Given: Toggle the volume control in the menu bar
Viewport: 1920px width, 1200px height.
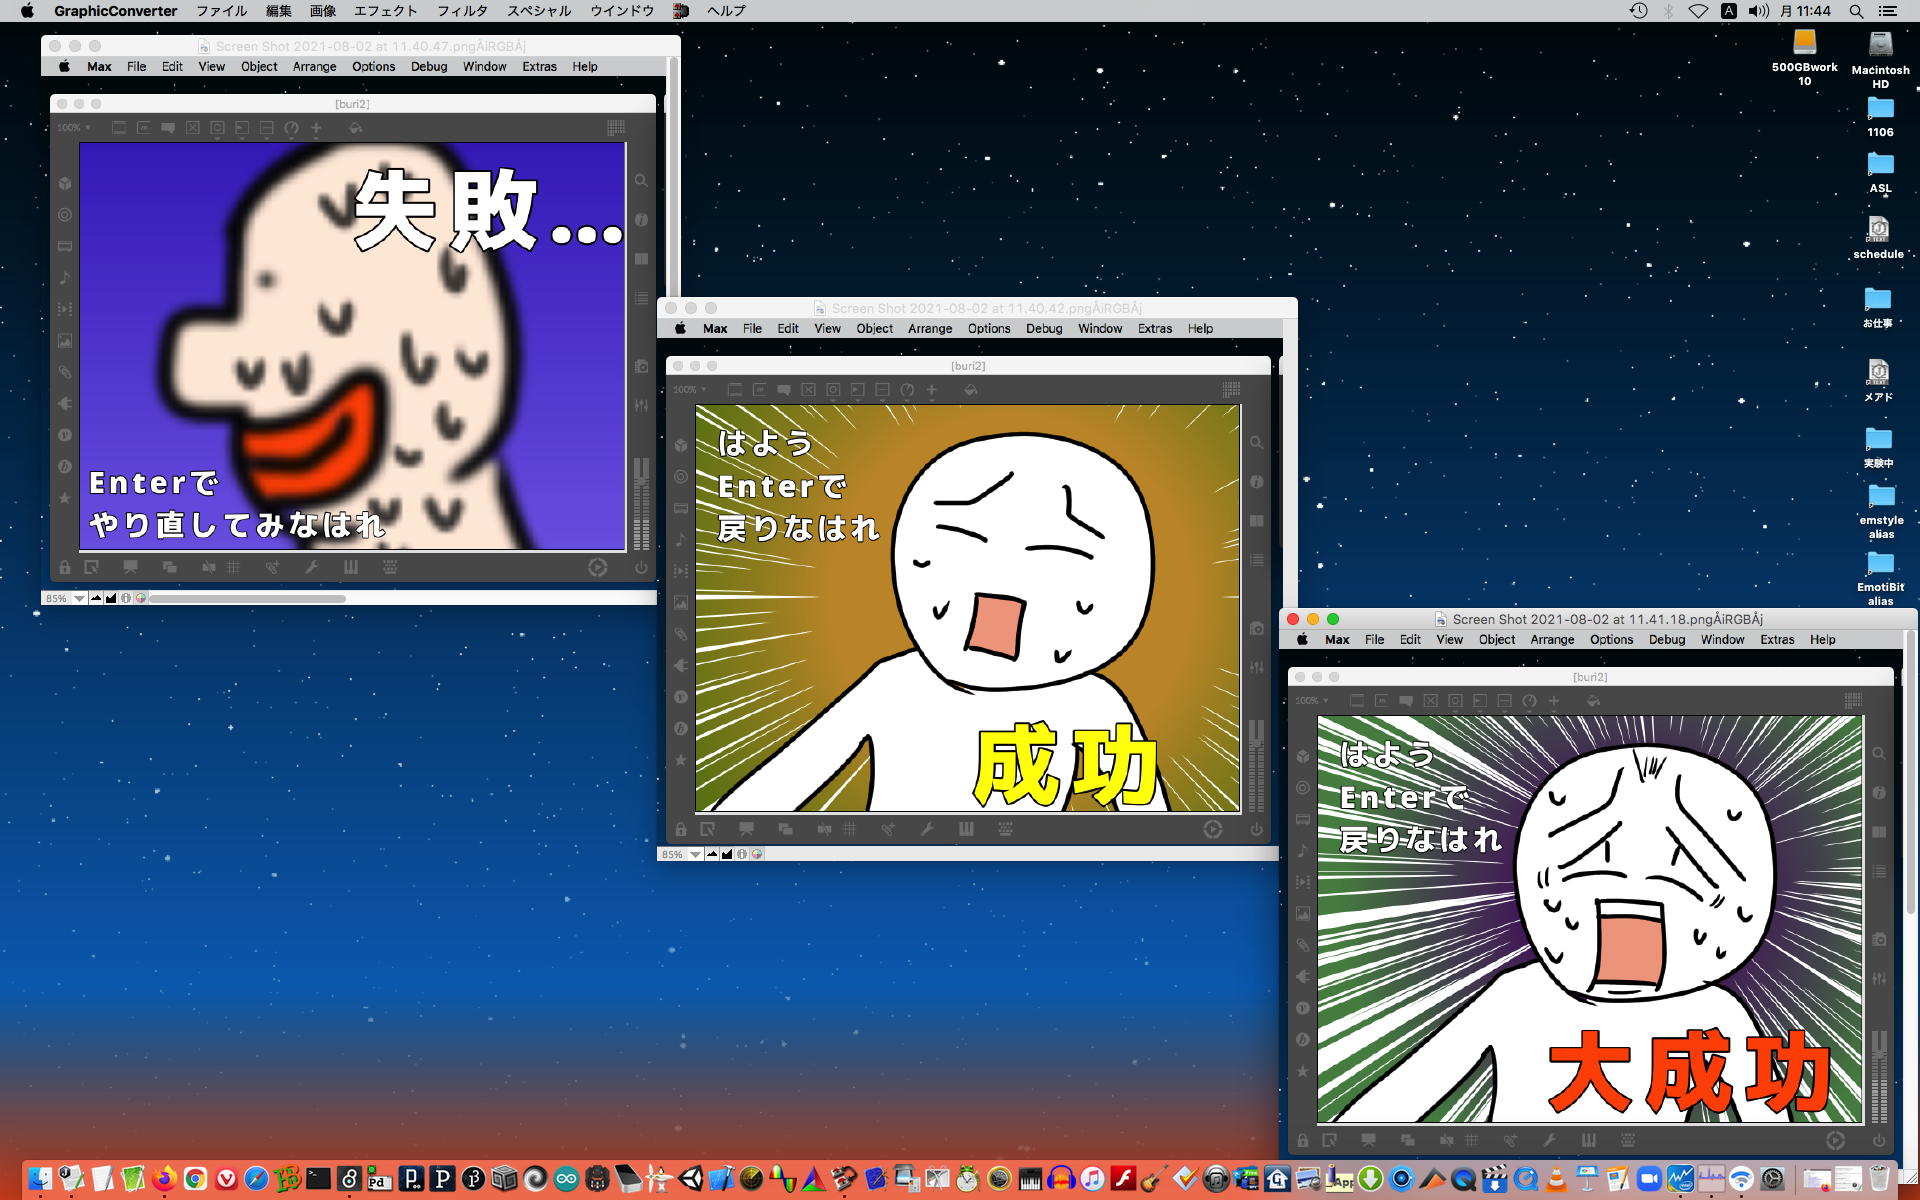Looking at the screenshot, I should pyautogui.click(x=1759, y=11).
